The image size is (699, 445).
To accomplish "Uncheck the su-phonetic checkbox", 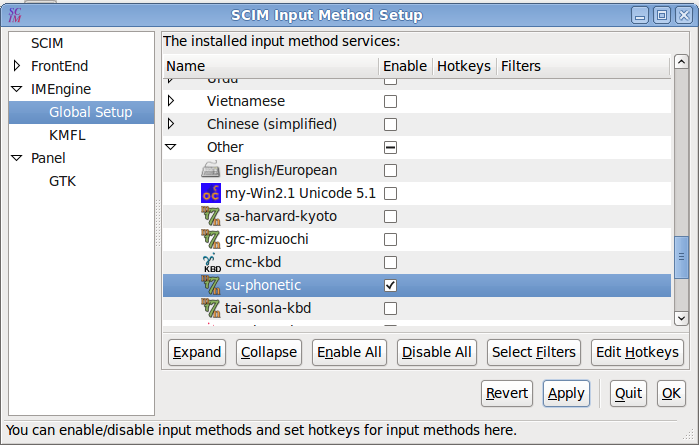I will click(x=390, y=285).
